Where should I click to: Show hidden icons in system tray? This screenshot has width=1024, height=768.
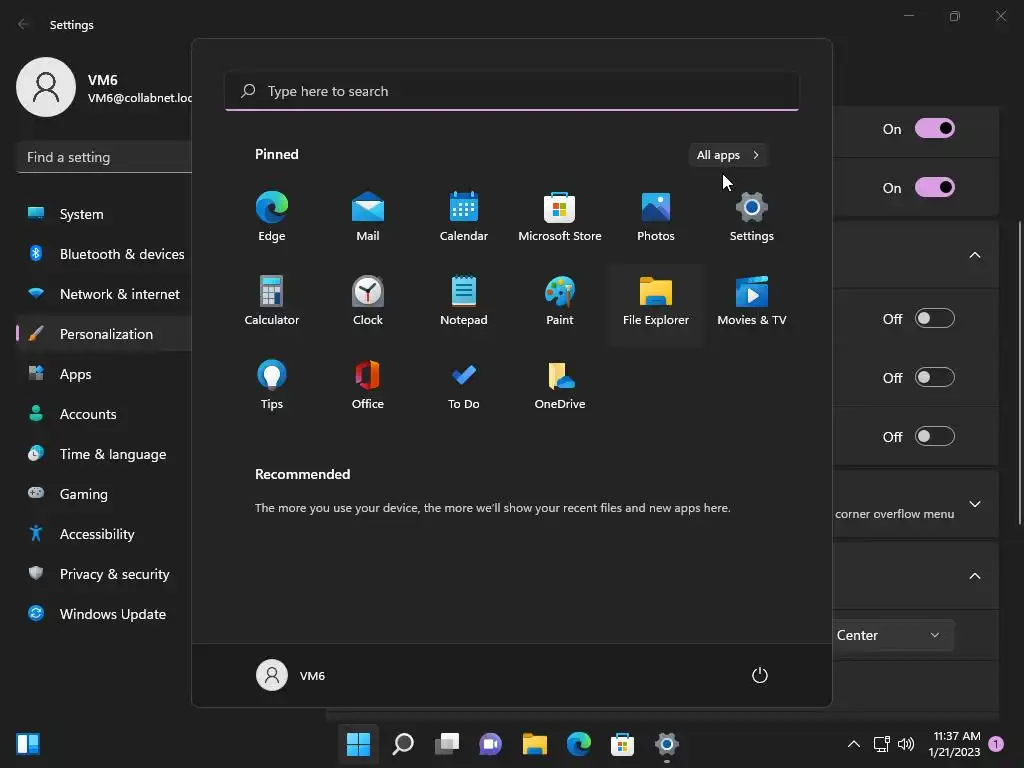[854, 744]
